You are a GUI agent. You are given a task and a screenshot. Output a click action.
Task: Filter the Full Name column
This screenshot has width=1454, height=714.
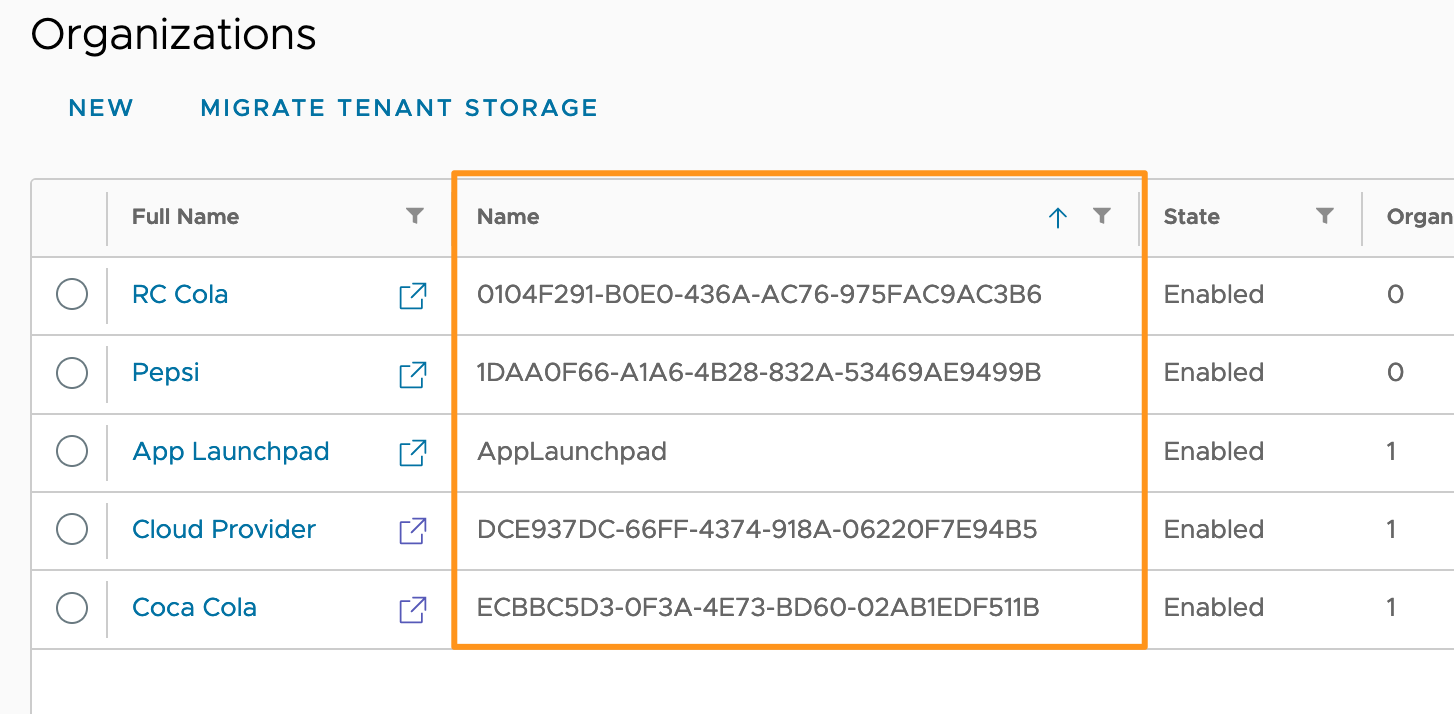click(x=415, y=216)
